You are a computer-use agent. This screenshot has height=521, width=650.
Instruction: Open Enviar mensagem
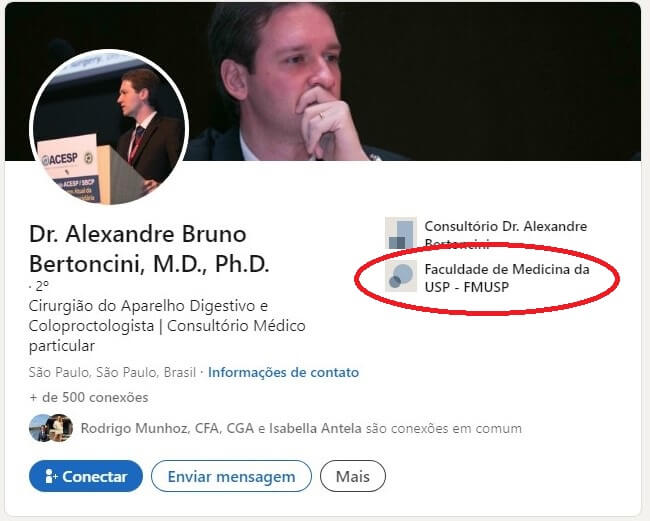[231, 476]
